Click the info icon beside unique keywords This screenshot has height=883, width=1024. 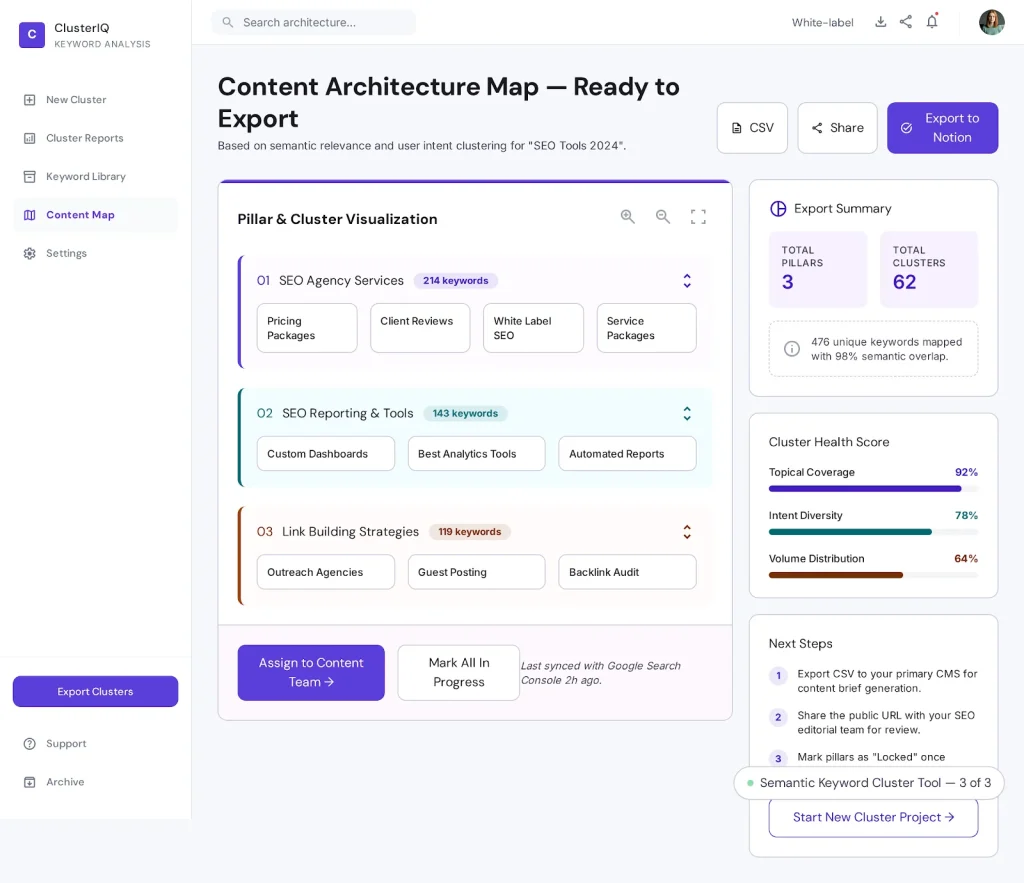[792, 349]
